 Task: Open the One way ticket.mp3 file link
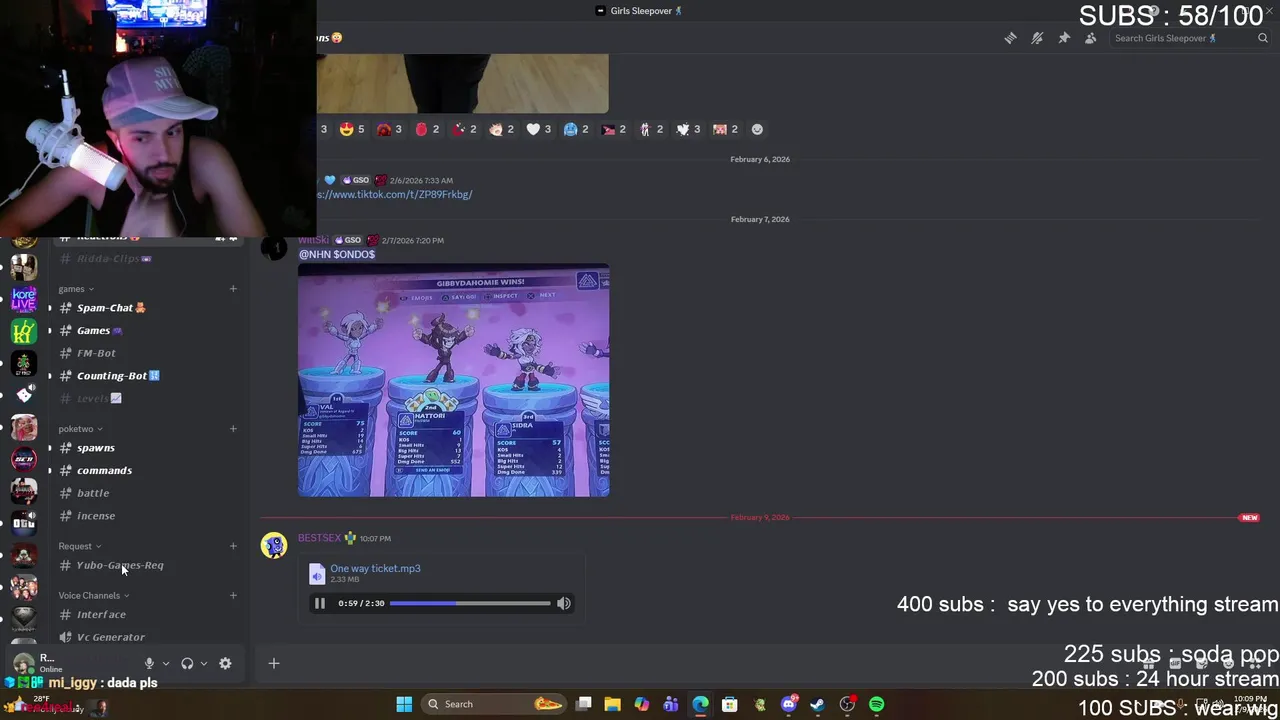[x=375, y=568]
